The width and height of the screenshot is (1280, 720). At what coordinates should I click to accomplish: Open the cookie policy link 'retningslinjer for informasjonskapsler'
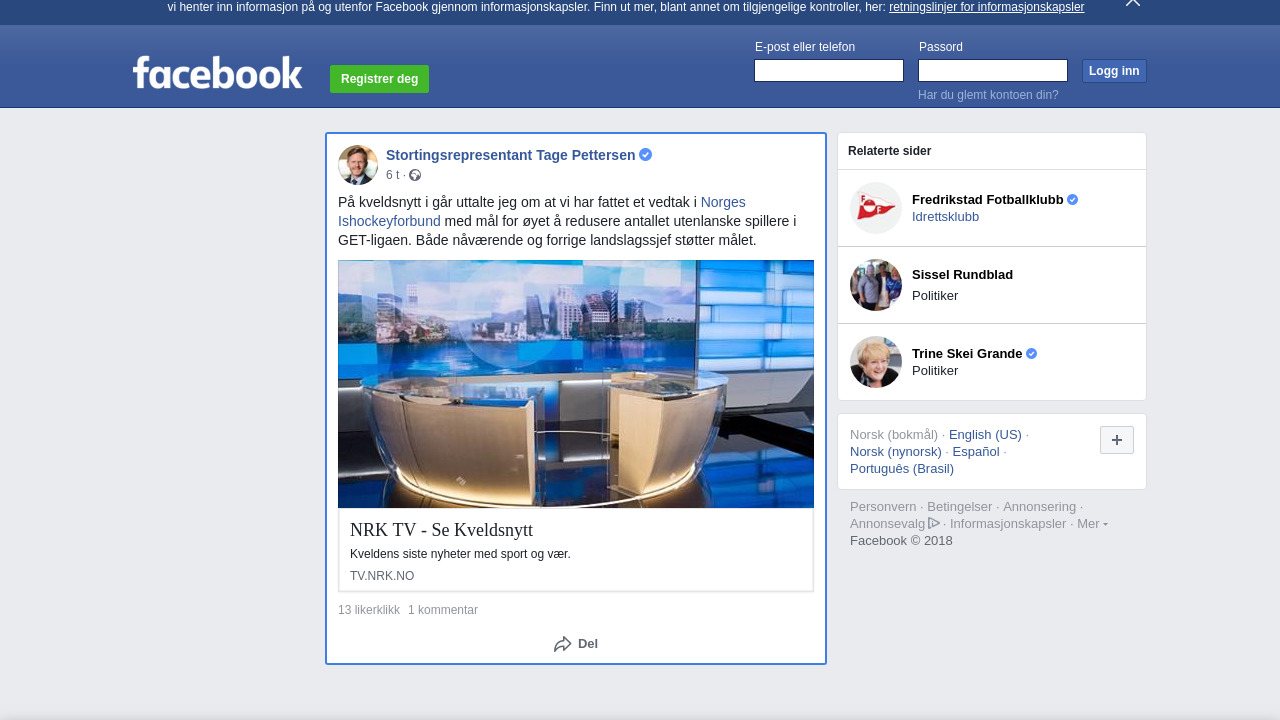pyautogui.click(x=986, y=7)
